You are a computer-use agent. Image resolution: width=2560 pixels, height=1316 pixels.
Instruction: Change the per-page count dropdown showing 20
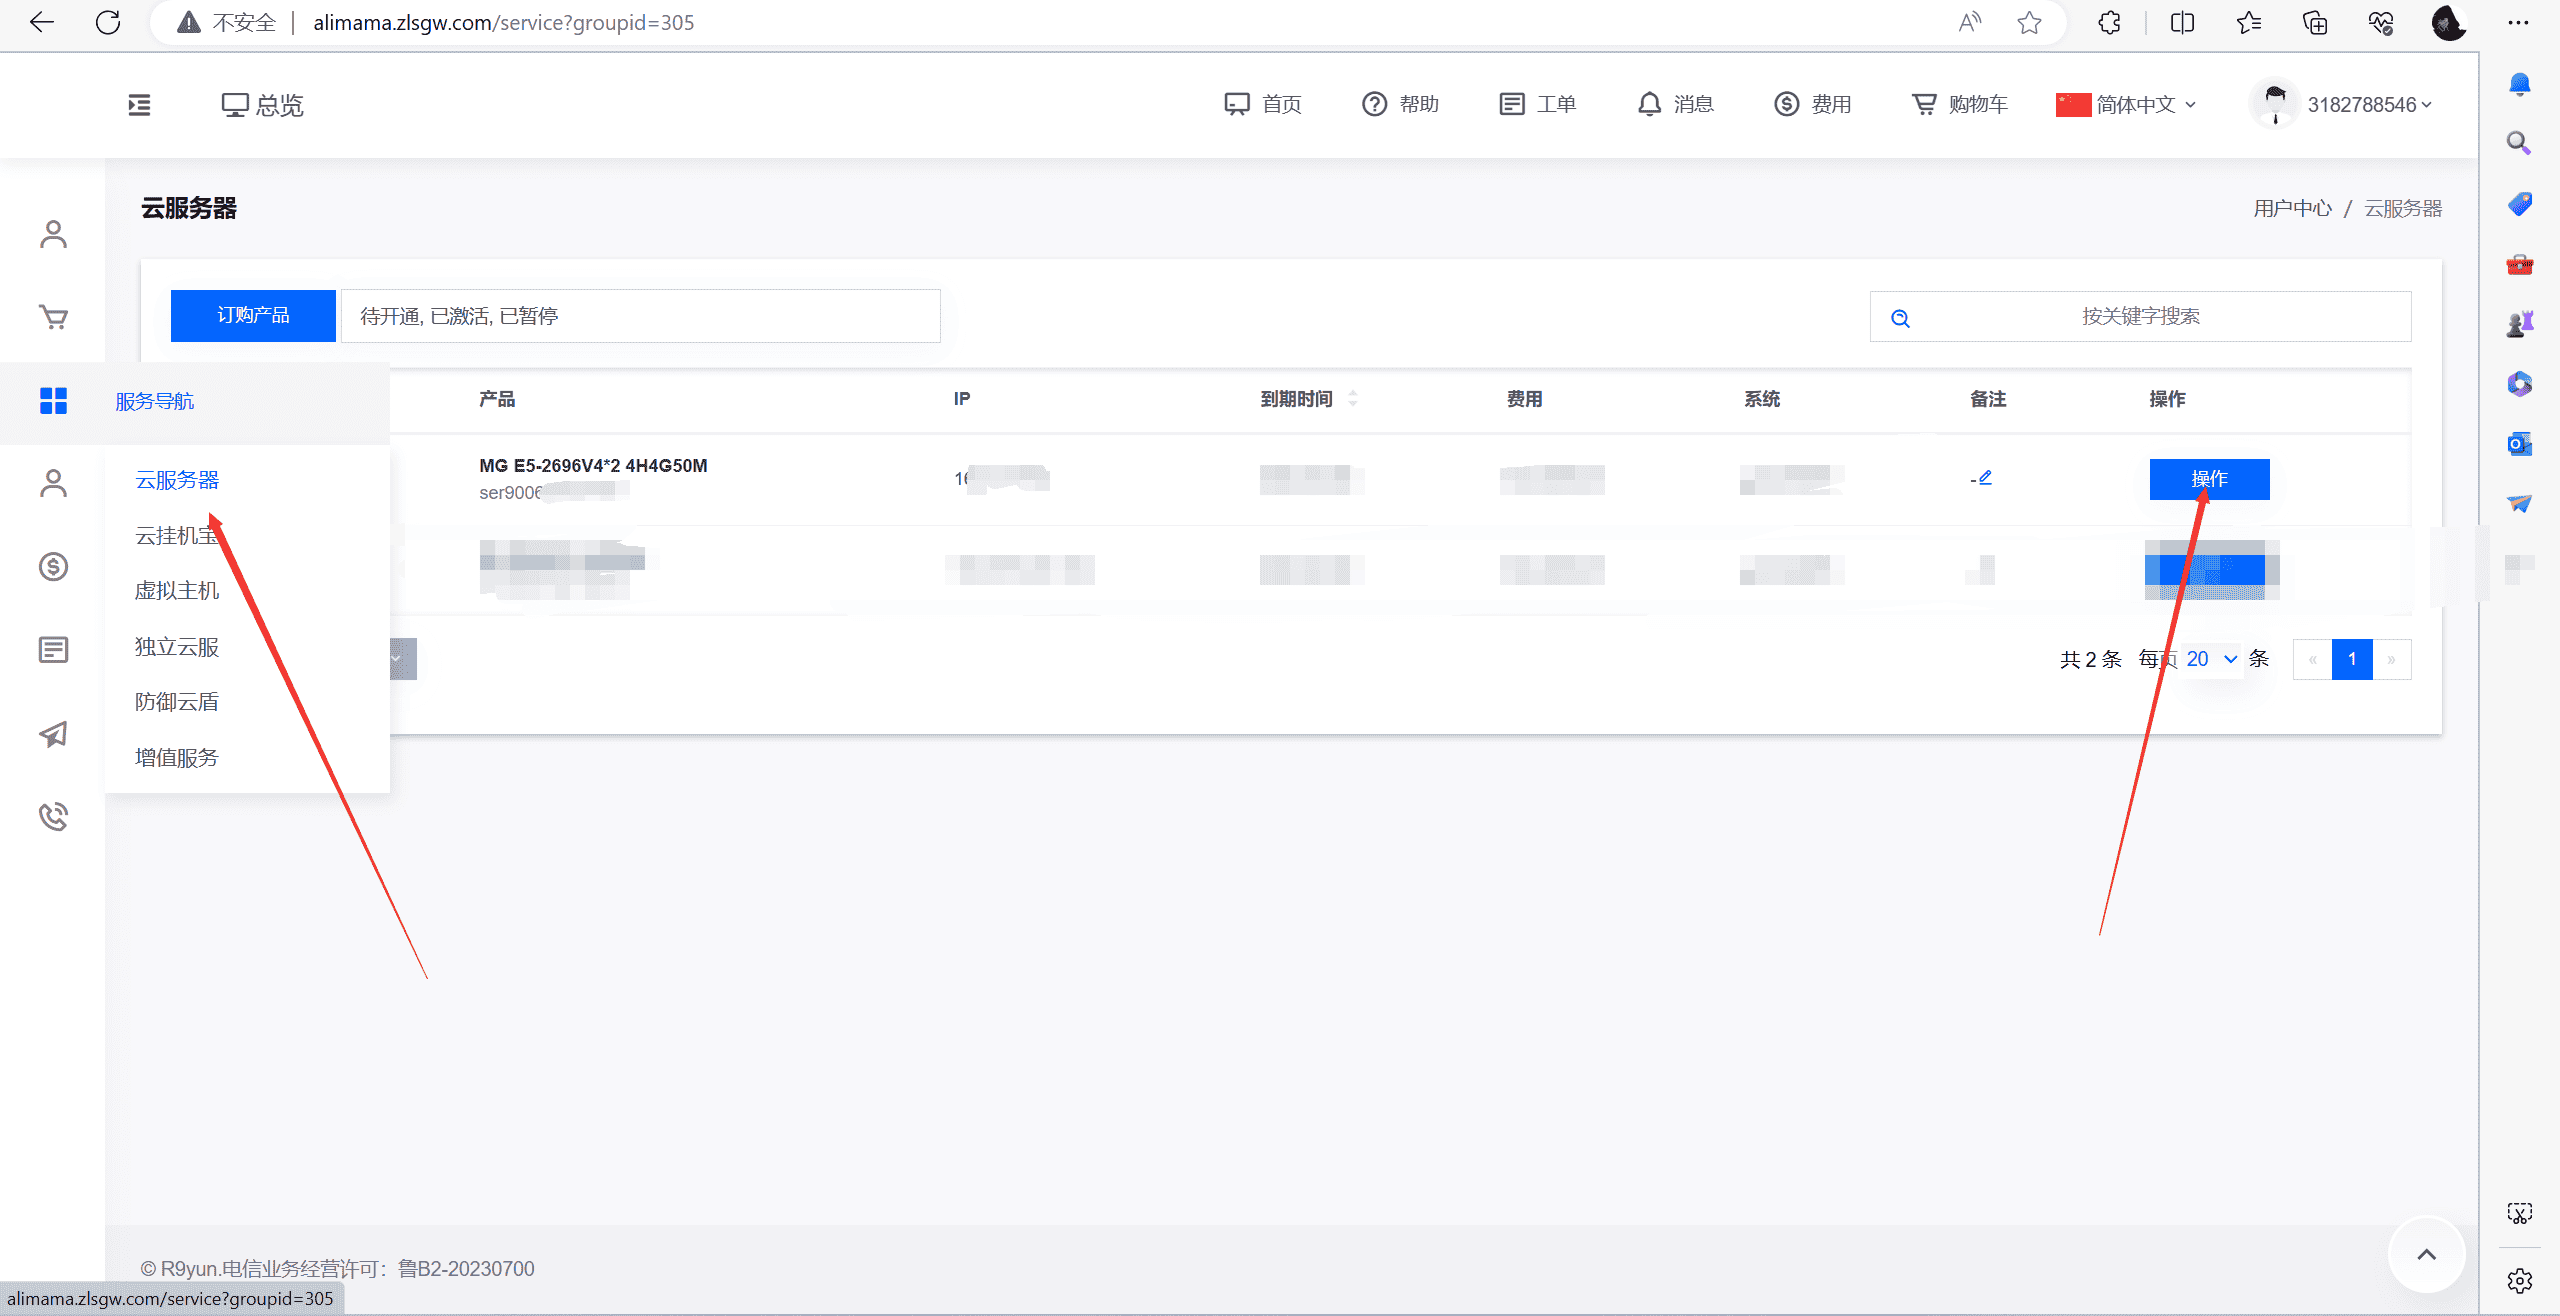pos(2212,659)
